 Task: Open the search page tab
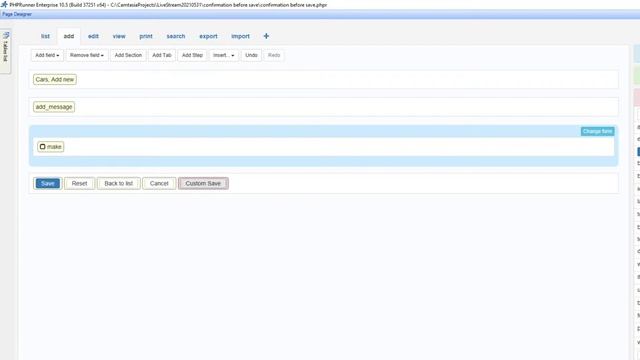click(176, 36)
